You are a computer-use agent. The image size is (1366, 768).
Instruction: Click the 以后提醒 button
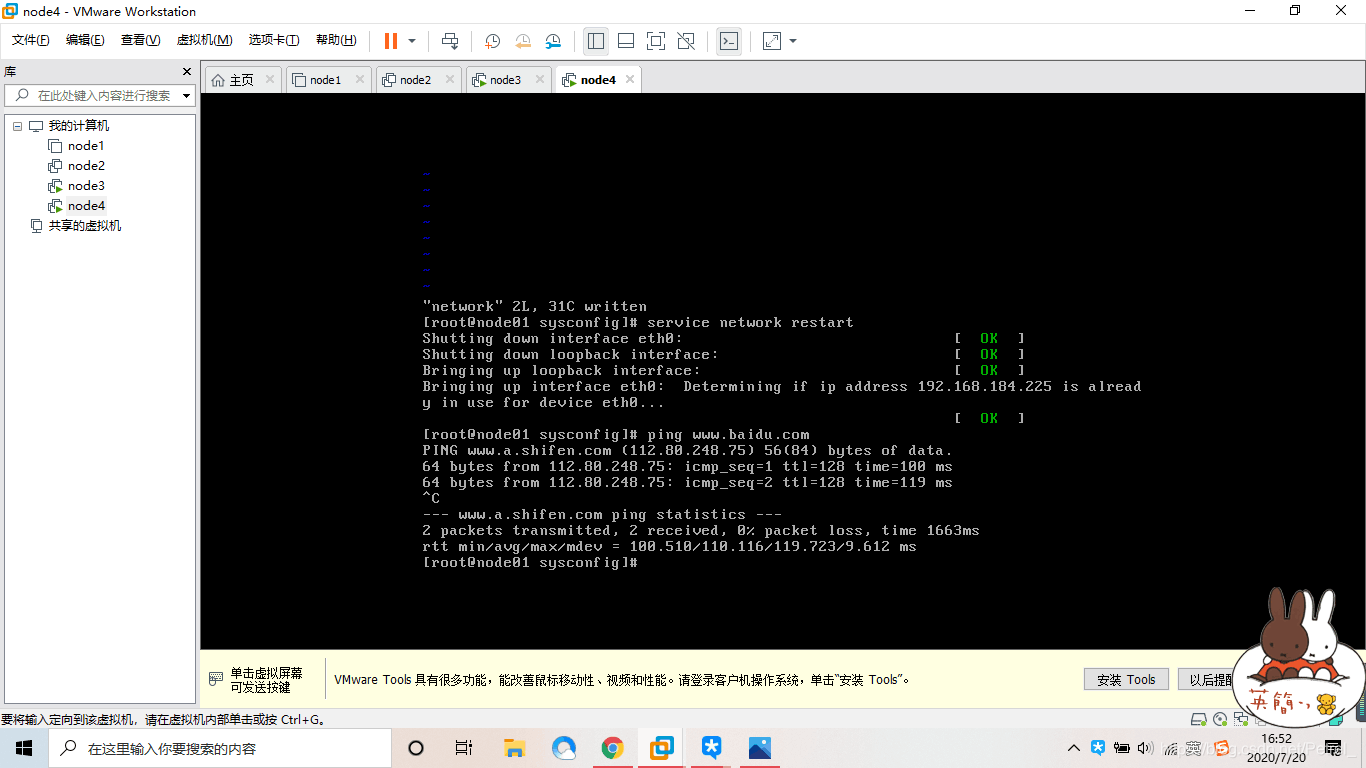point(1208,680)
